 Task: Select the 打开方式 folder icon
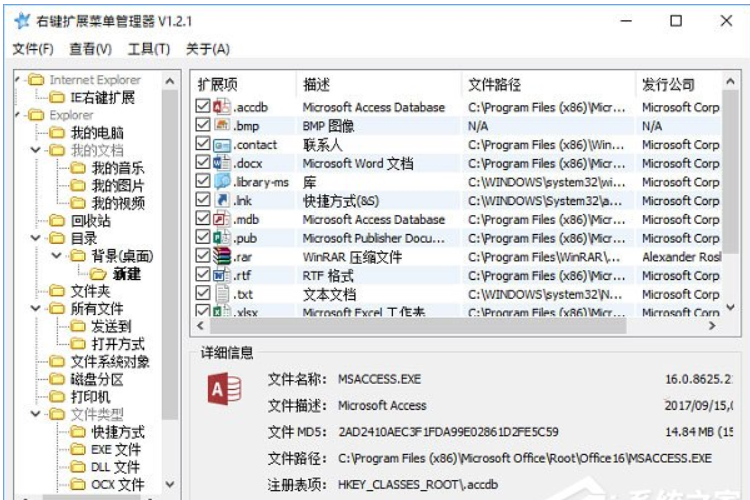[x=77, y=344]
